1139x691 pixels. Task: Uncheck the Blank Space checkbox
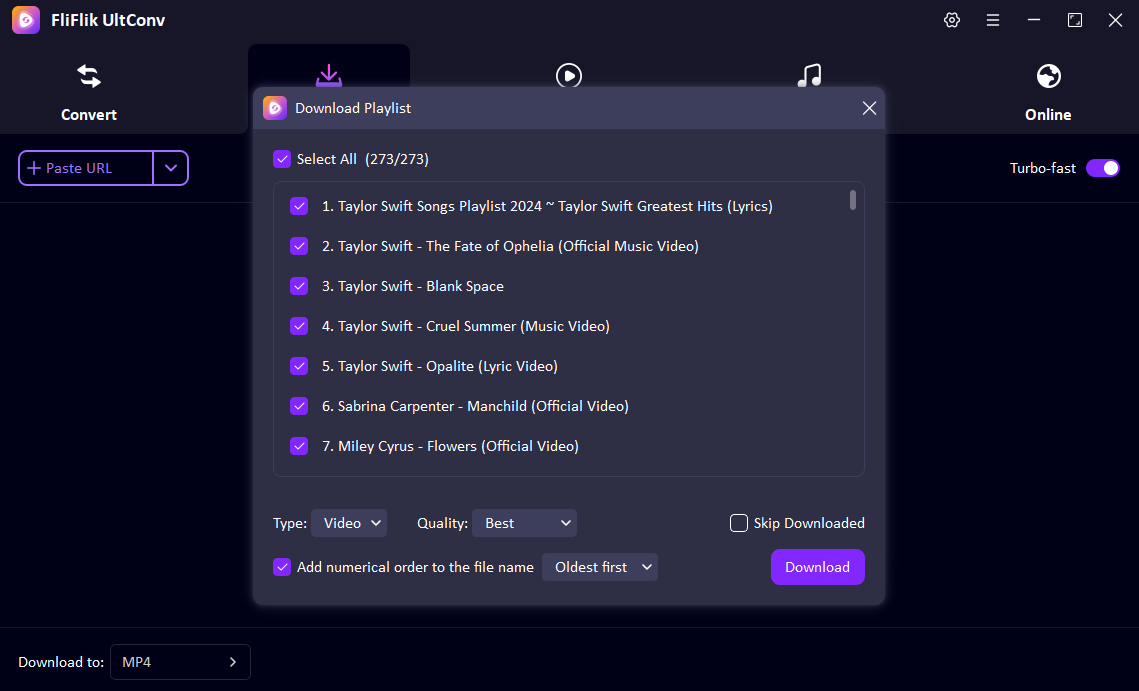pos(299,286)
